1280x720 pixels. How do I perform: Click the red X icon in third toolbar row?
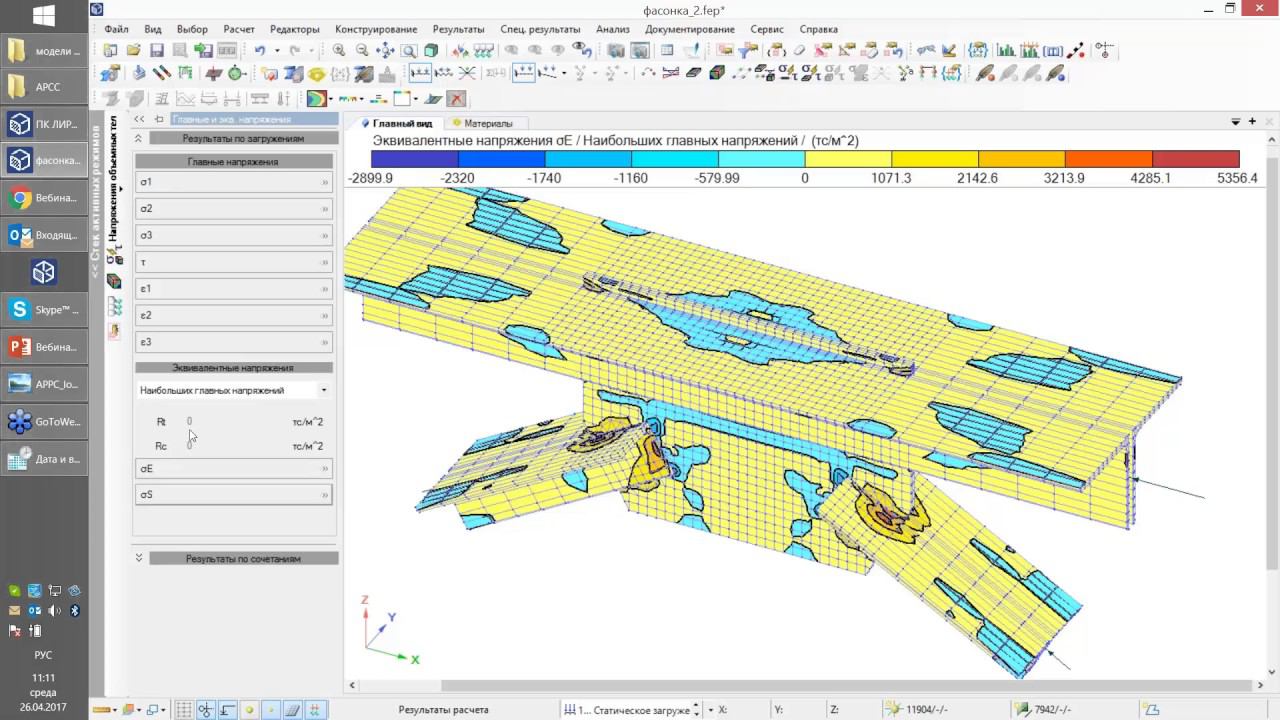coord(456,98)
